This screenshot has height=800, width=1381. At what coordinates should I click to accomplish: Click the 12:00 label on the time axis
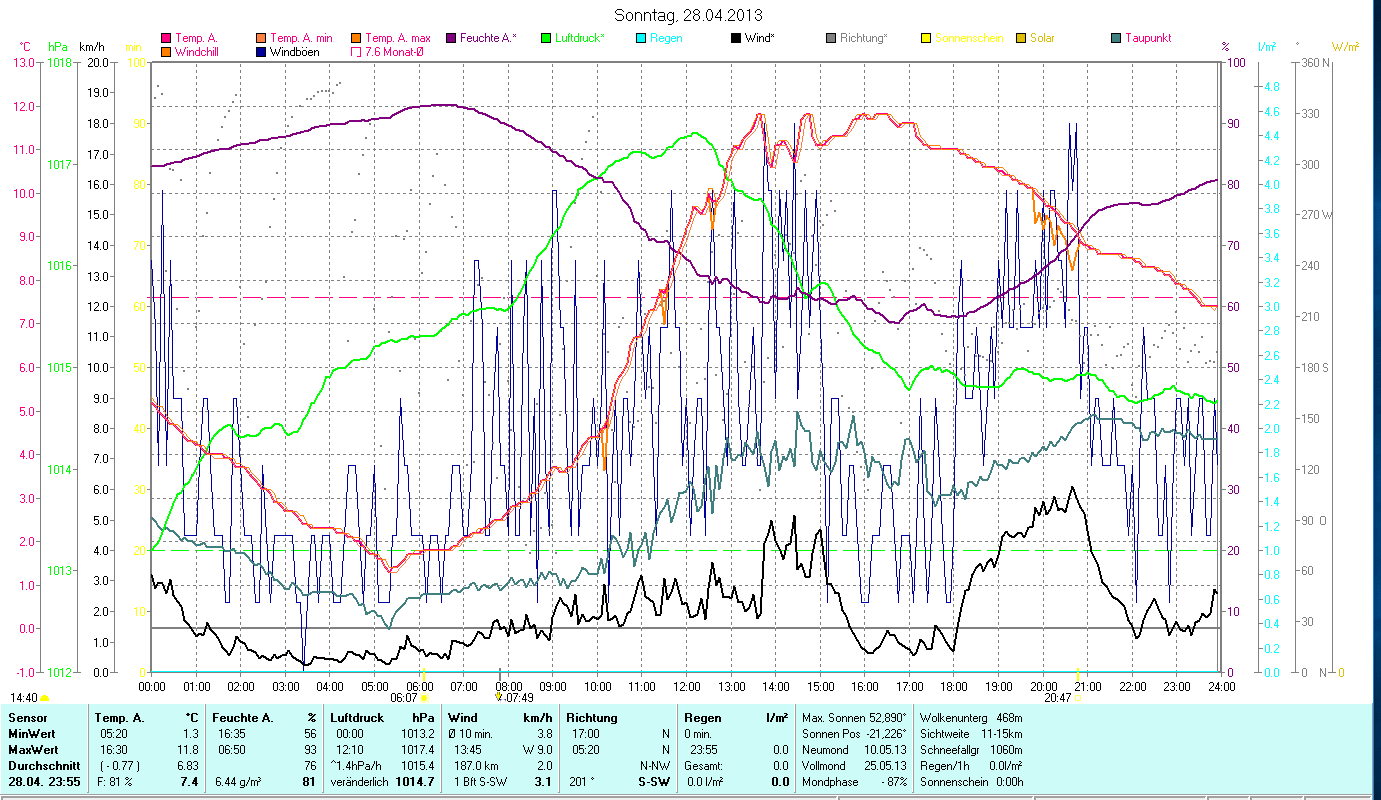[x=687, y=687]
